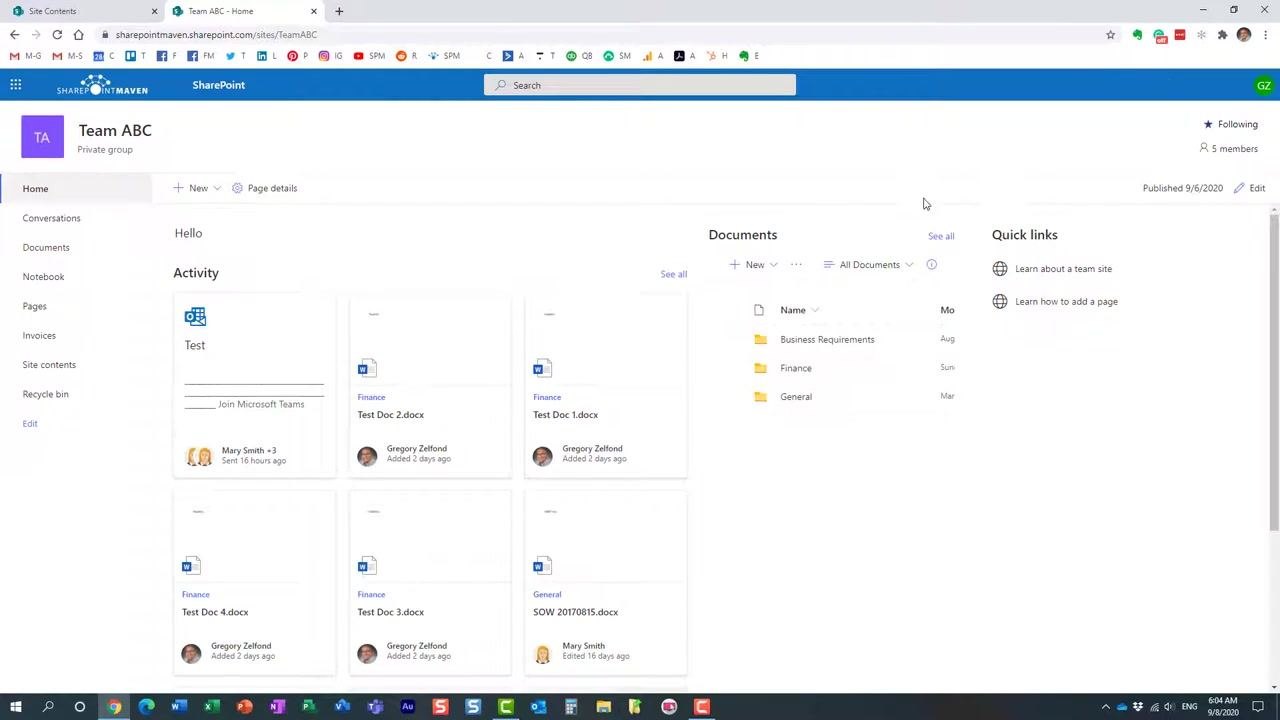Image resolution: width=1280 pixels, height=720 pixels.
Task: Open Site contents in left navigation
Action: (x=49, y=365)
